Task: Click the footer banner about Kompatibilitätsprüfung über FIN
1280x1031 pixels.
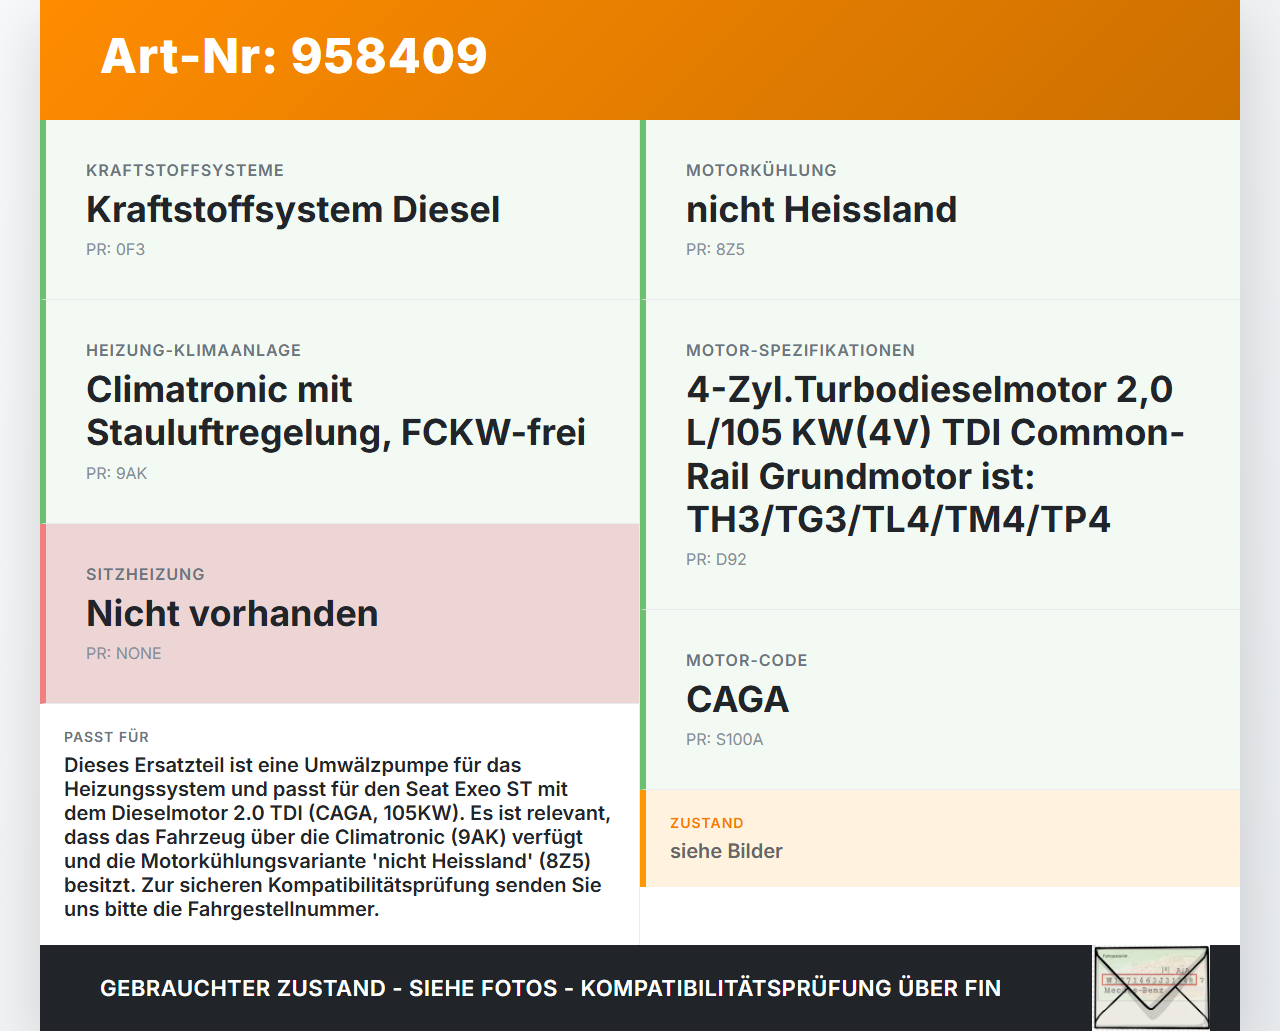Action: point(550,988)
